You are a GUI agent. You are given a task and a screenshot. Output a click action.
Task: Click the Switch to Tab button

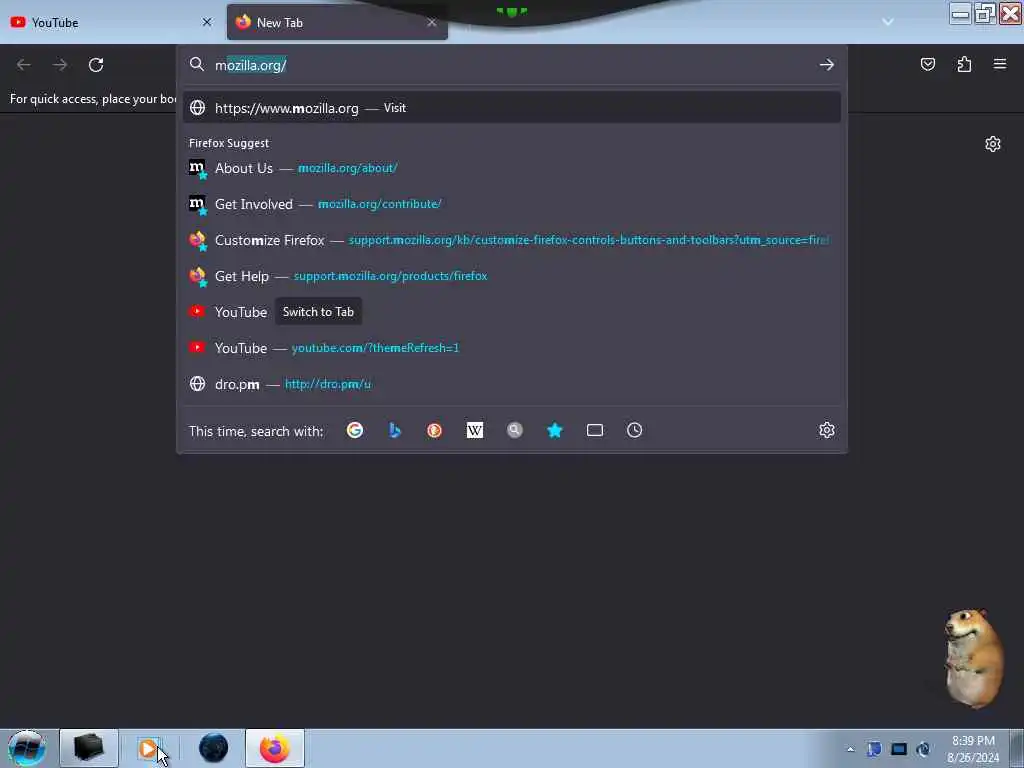pos(318,312)
